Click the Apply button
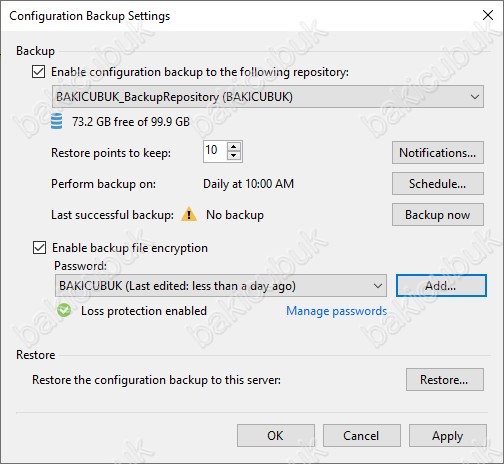 click(448, 436)
